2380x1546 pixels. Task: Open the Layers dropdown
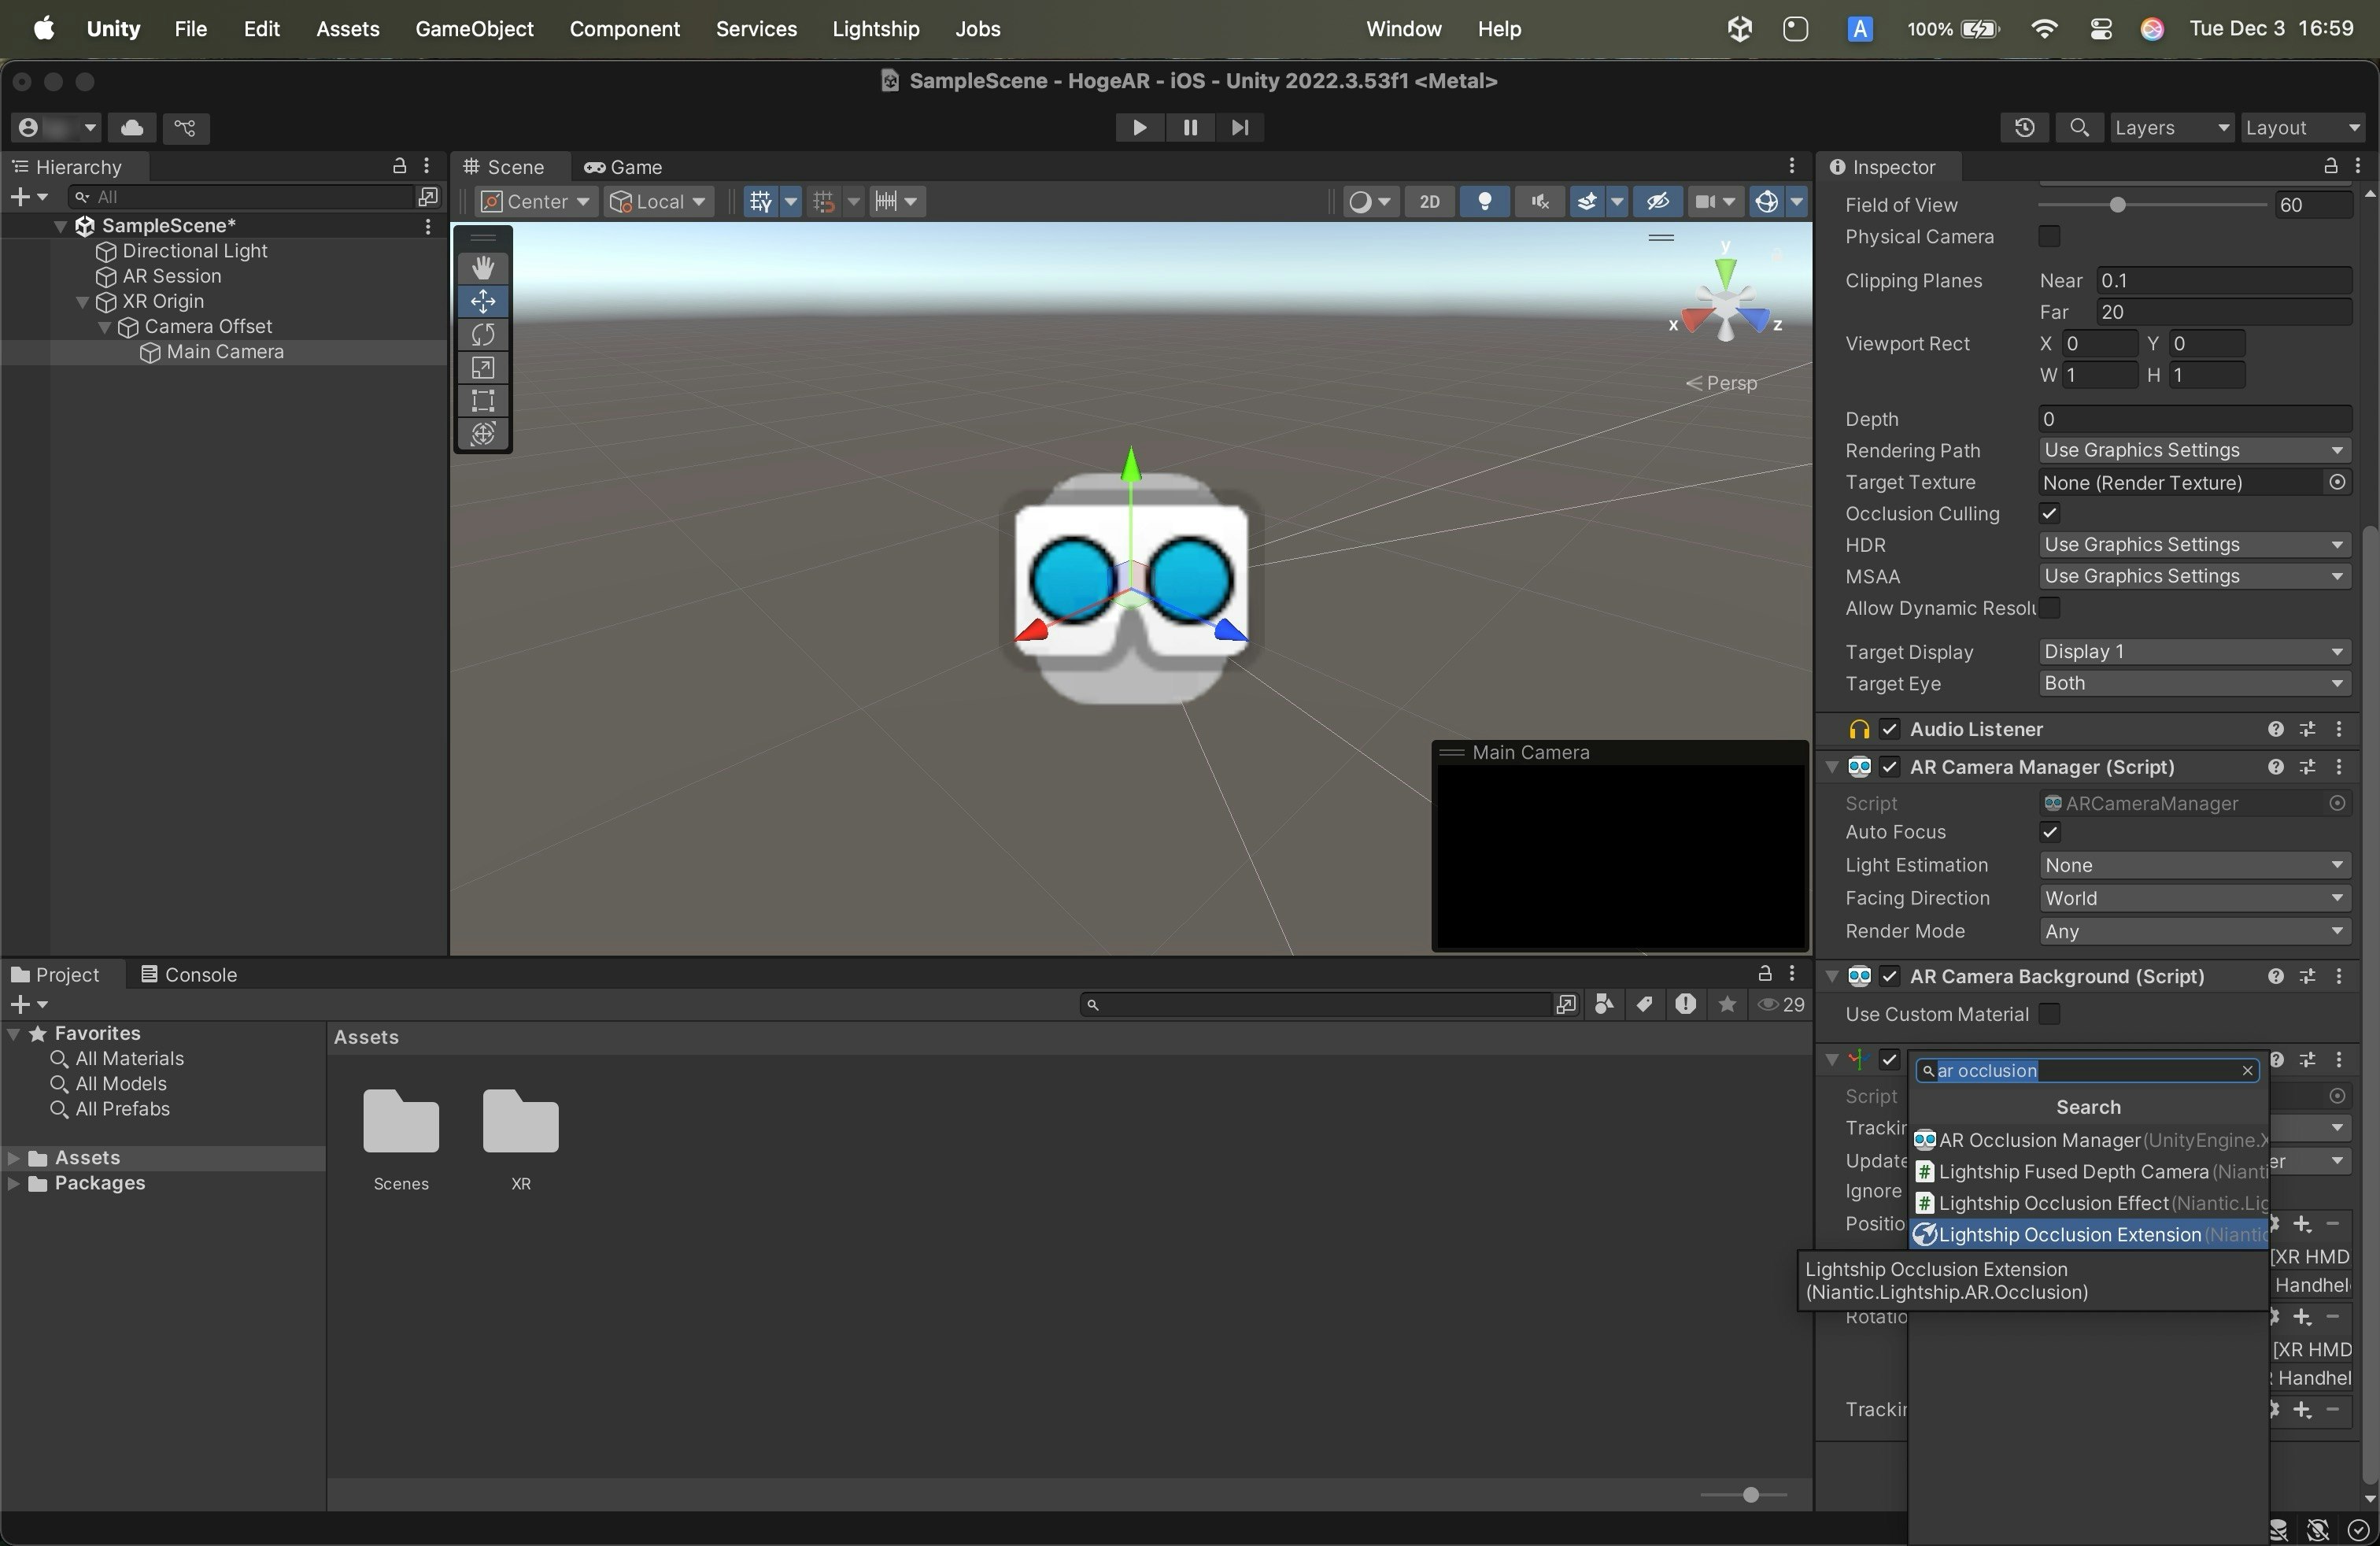click(2171, 127)
